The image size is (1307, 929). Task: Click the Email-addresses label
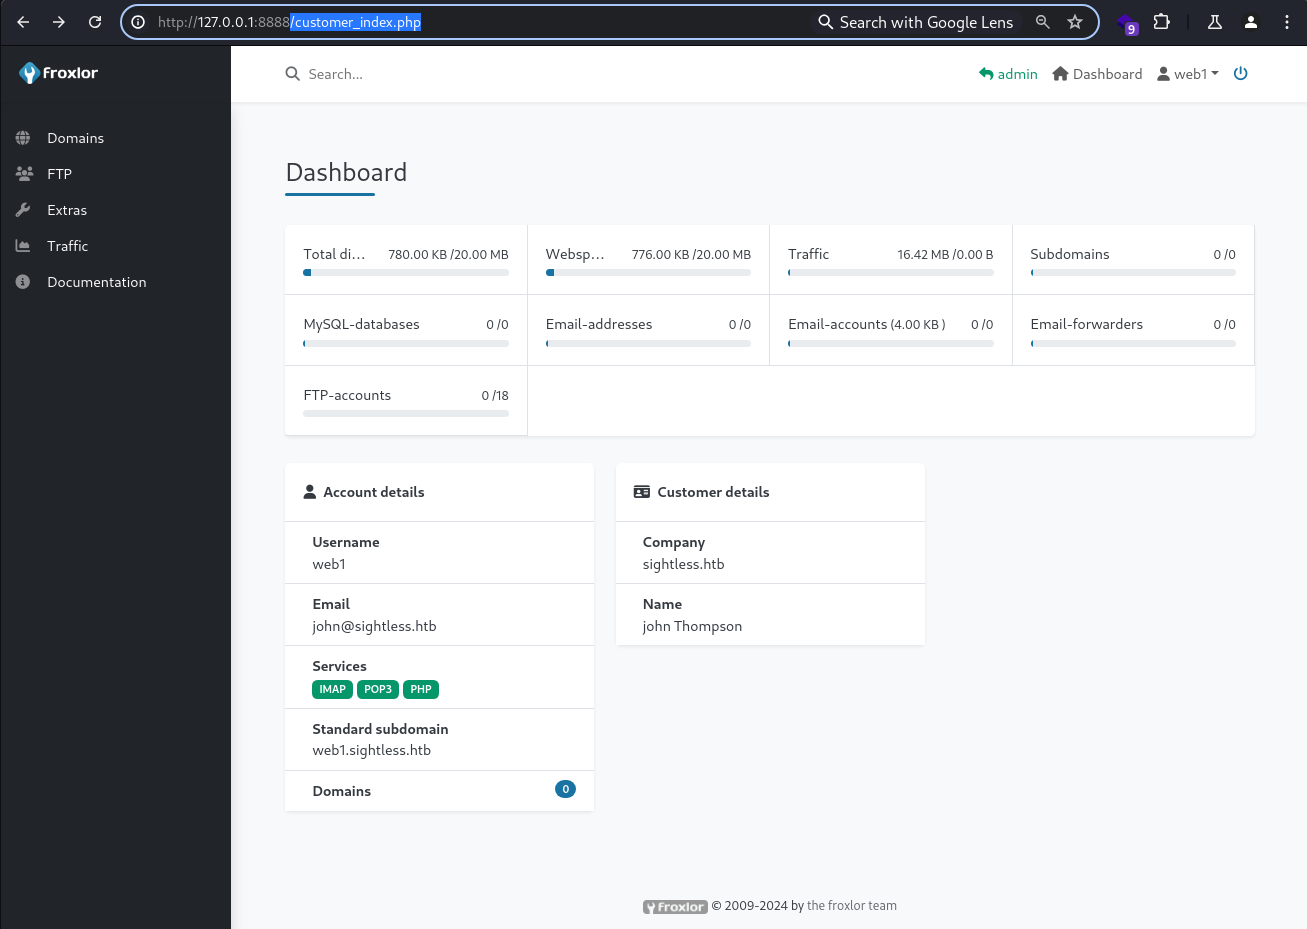599,324
